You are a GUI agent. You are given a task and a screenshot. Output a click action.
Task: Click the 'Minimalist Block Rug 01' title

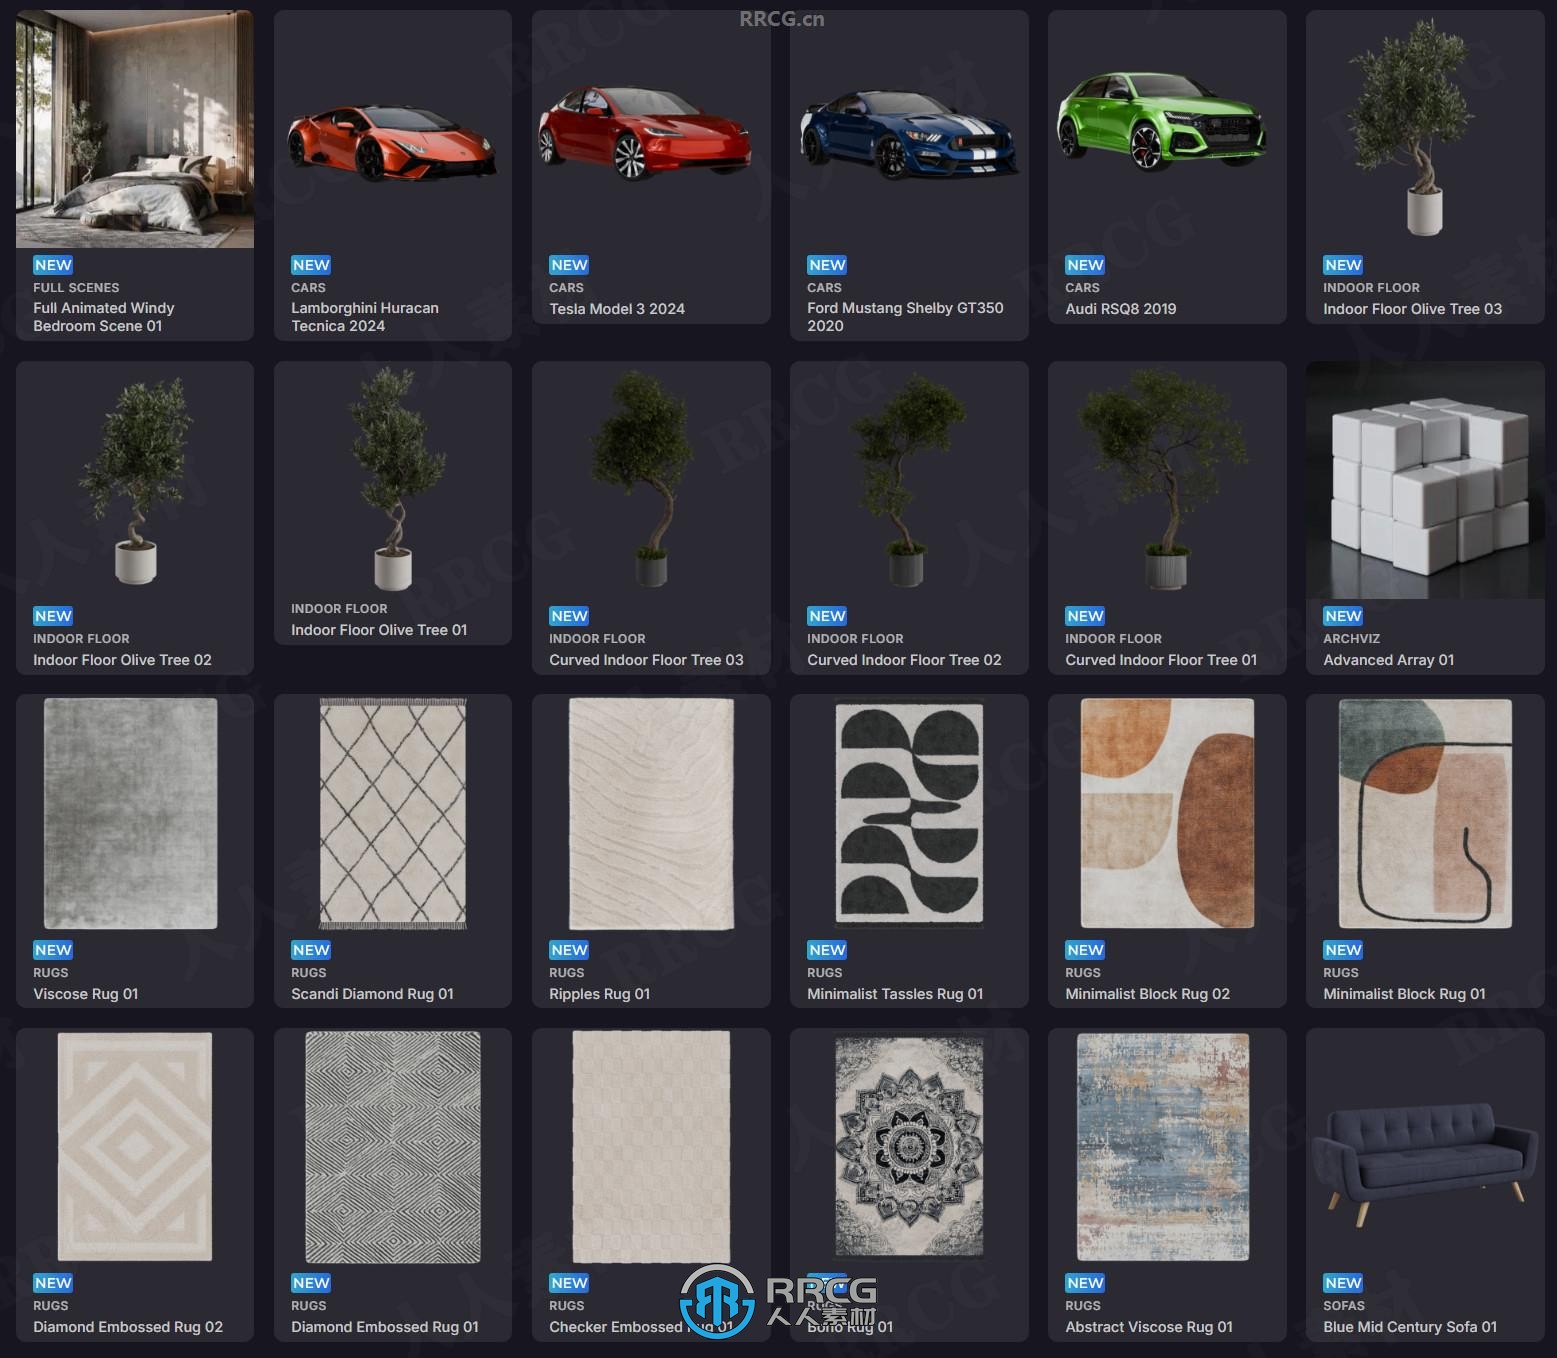pos(1405,994)
